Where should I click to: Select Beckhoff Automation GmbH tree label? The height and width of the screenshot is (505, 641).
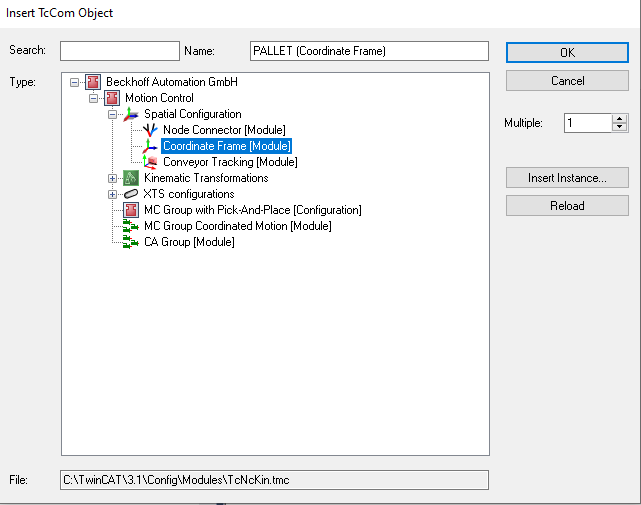(x=172, y=82)
